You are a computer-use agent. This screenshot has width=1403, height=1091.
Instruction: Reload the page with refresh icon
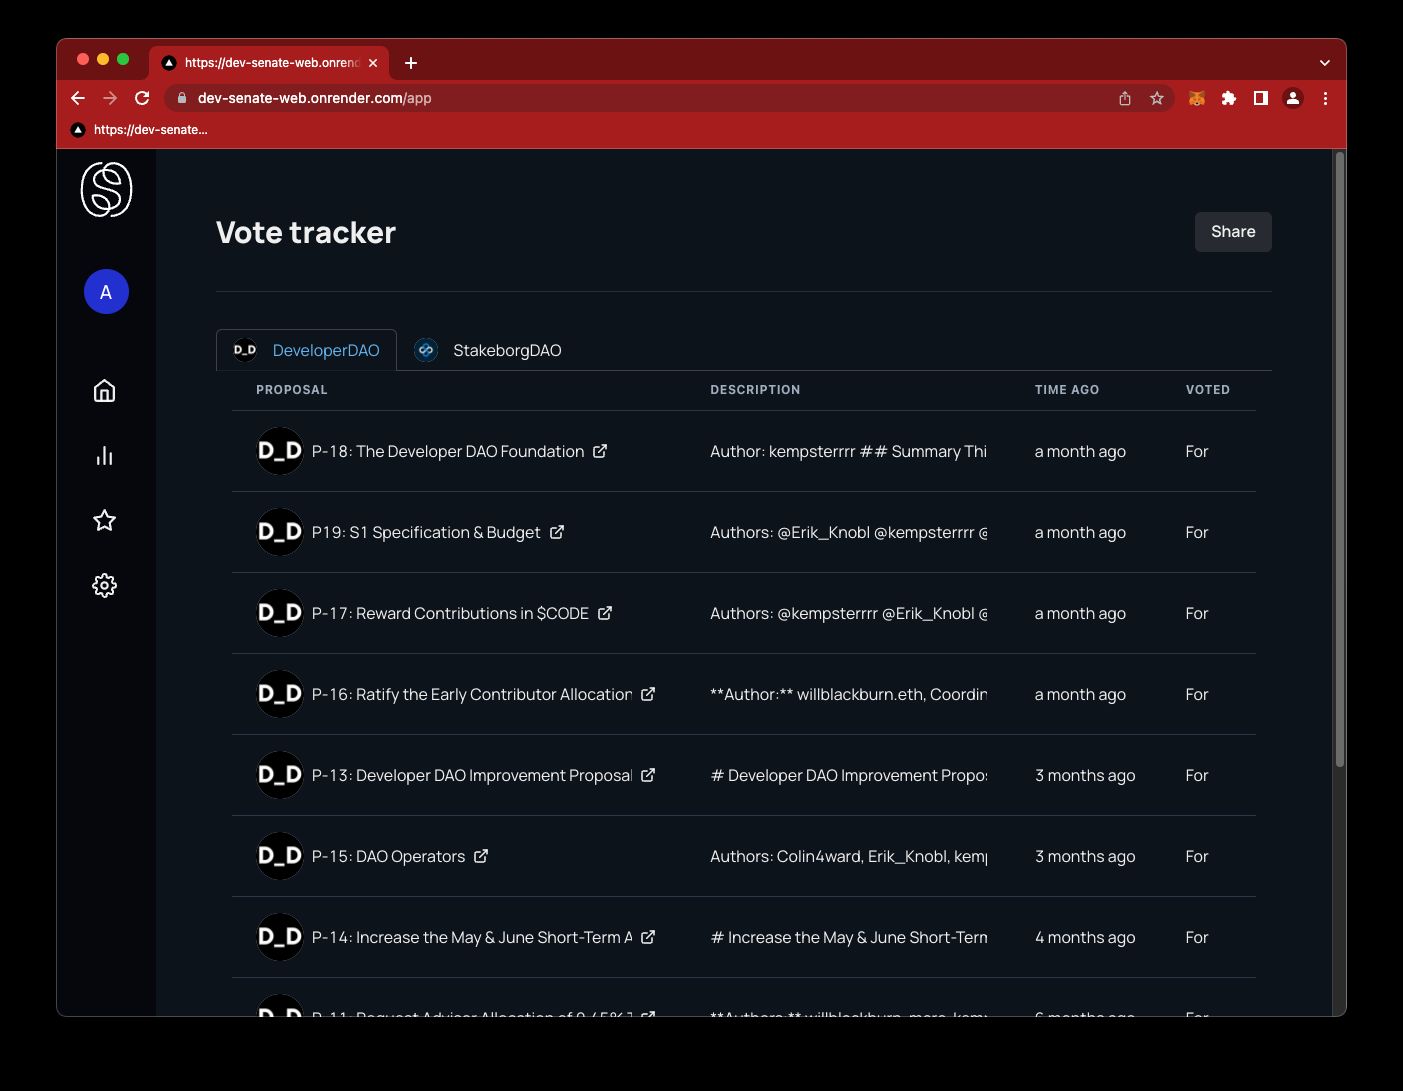pyautogui.click(x=142, y=98)
